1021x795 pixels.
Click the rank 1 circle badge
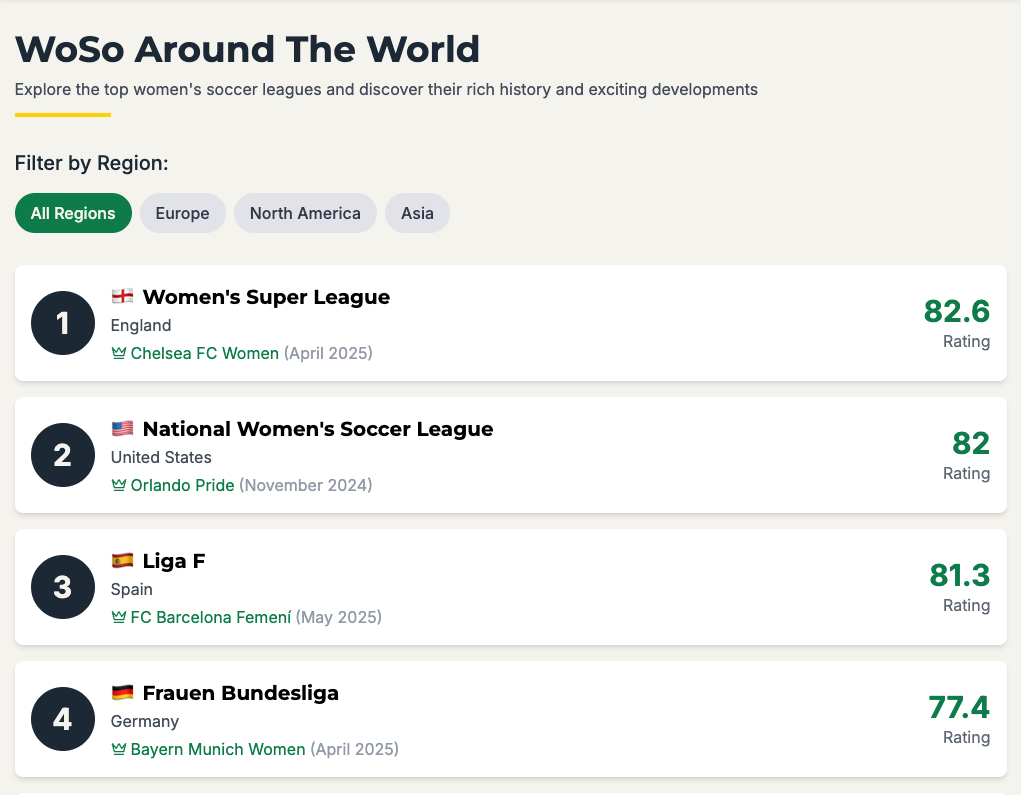pos(63,323)
